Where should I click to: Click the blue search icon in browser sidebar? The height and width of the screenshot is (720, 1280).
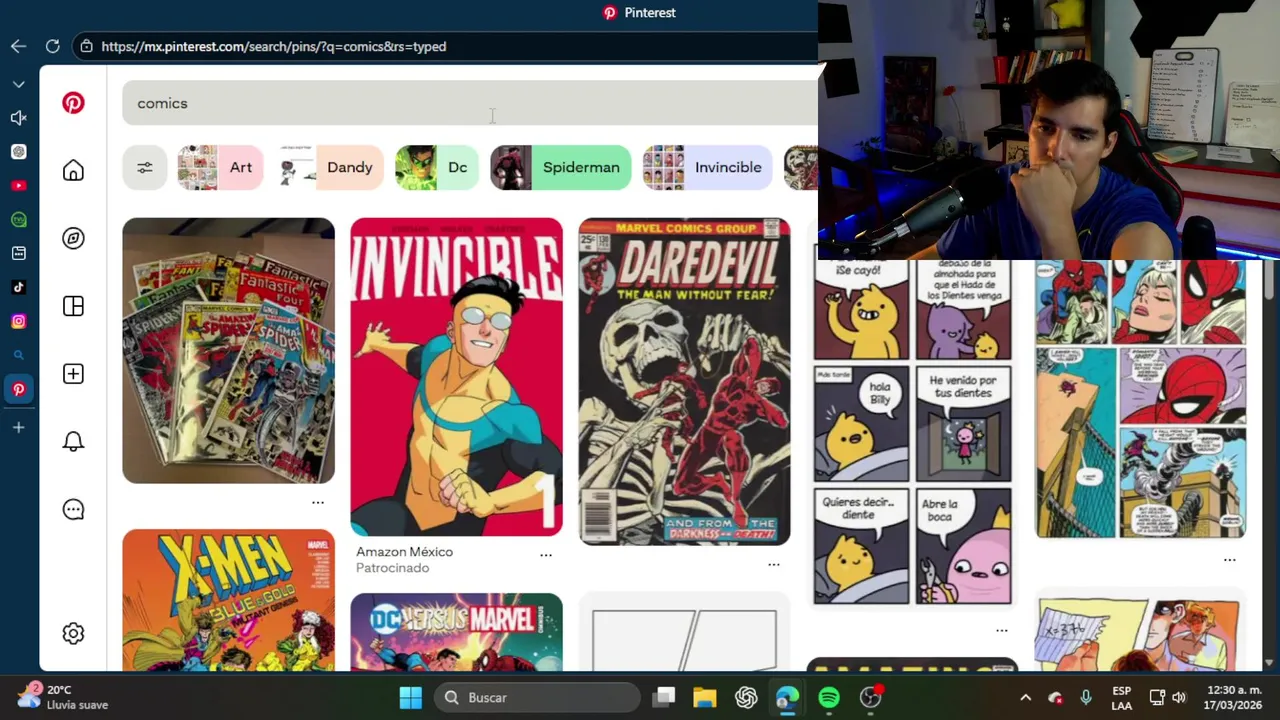pyautogui.click(x=18, y=355)
